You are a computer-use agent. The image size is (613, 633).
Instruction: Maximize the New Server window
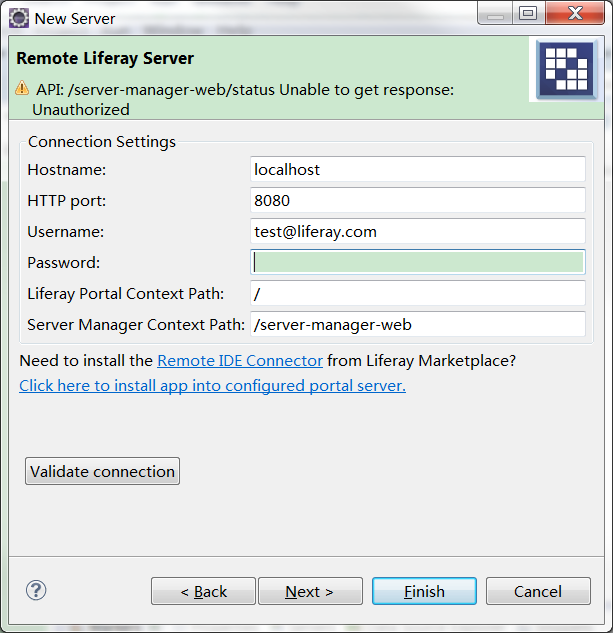(527, 14)
